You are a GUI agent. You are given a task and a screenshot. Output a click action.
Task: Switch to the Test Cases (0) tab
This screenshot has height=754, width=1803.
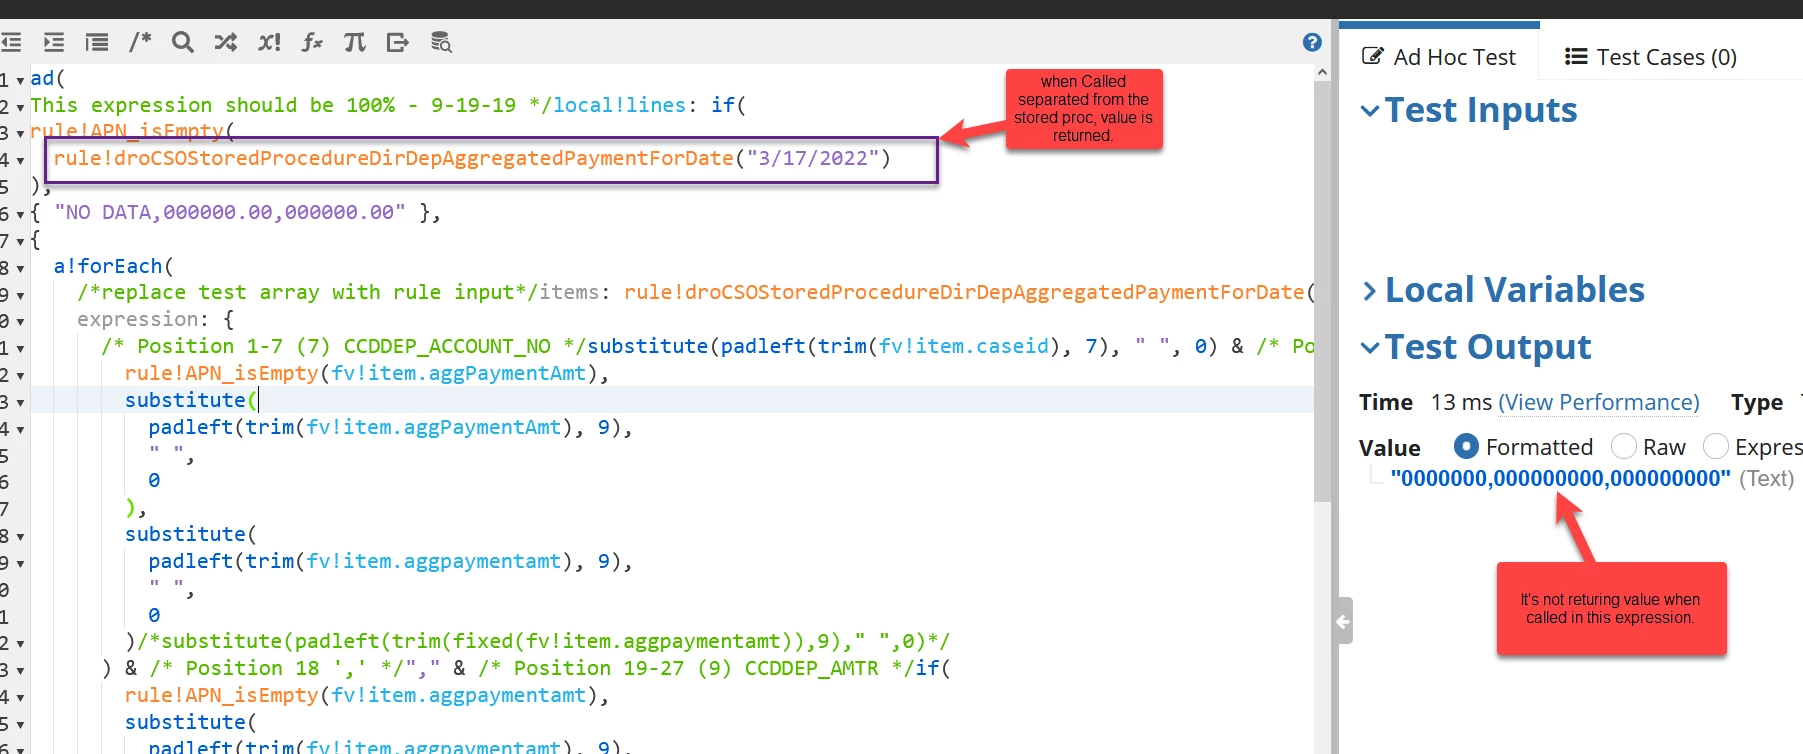point(1651,57)
